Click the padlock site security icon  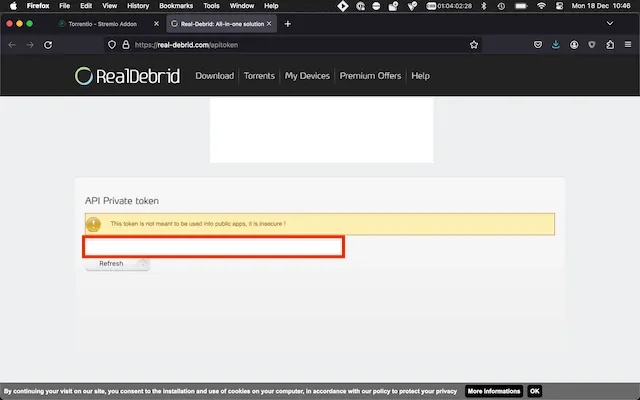click(x=126, y=45)
